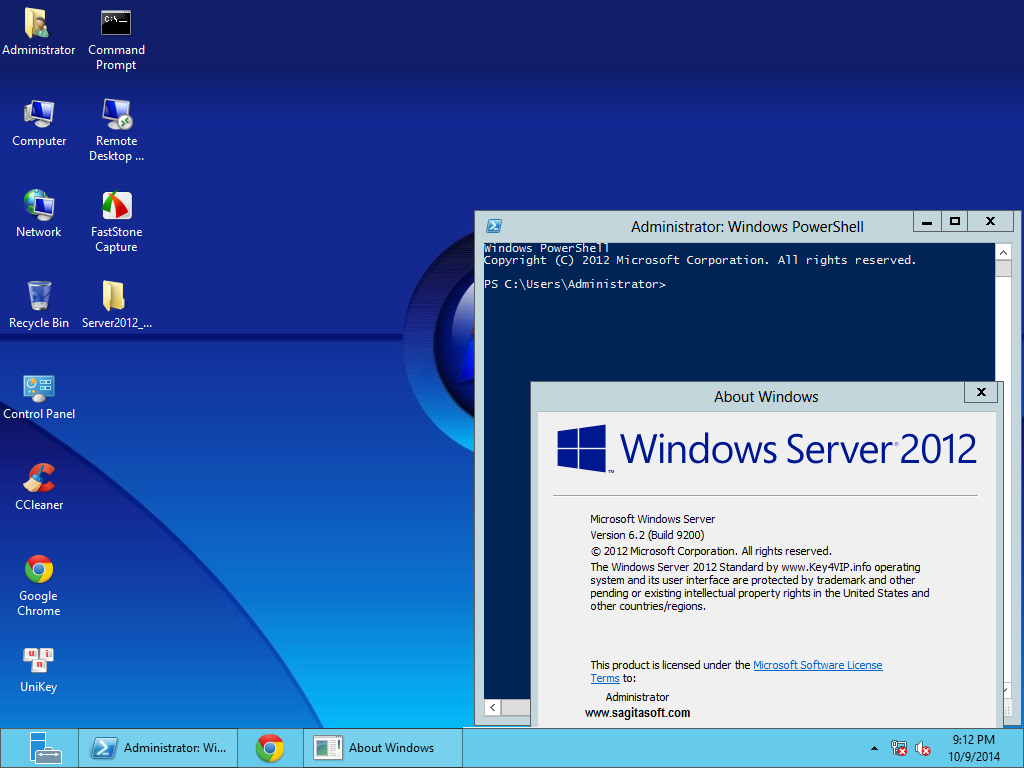Open Server Manager in the taskbar
This screenshot has height=768, width=1024.
[x=44, y=748]
